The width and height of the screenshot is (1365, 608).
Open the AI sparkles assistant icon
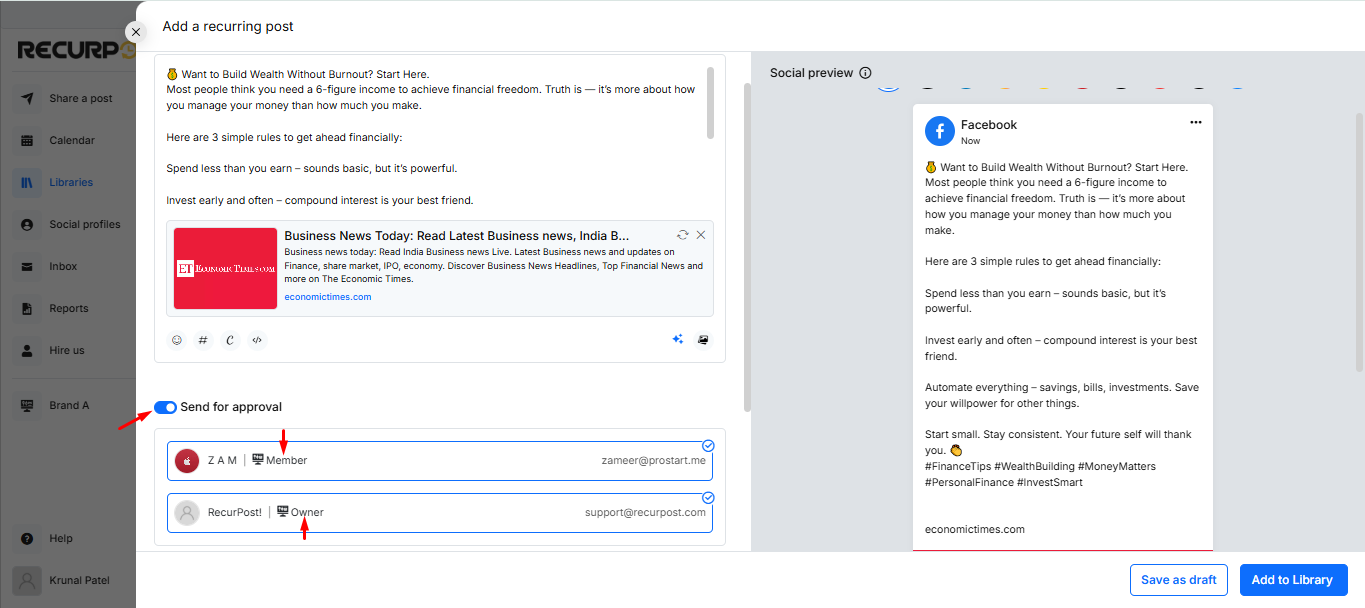coord(678,340)
